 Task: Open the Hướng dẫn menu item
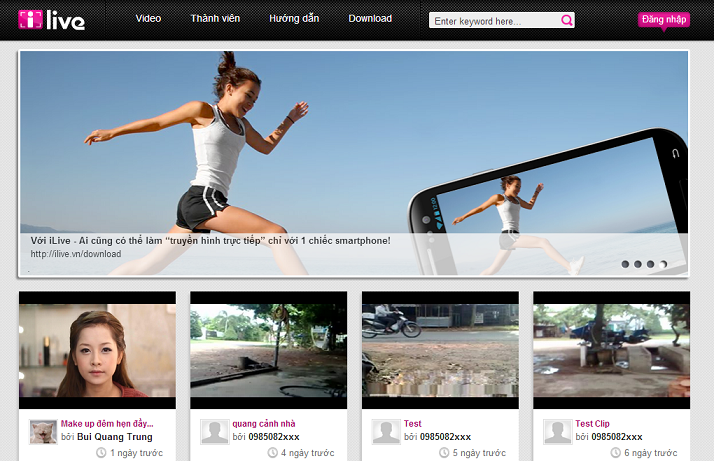294,19
